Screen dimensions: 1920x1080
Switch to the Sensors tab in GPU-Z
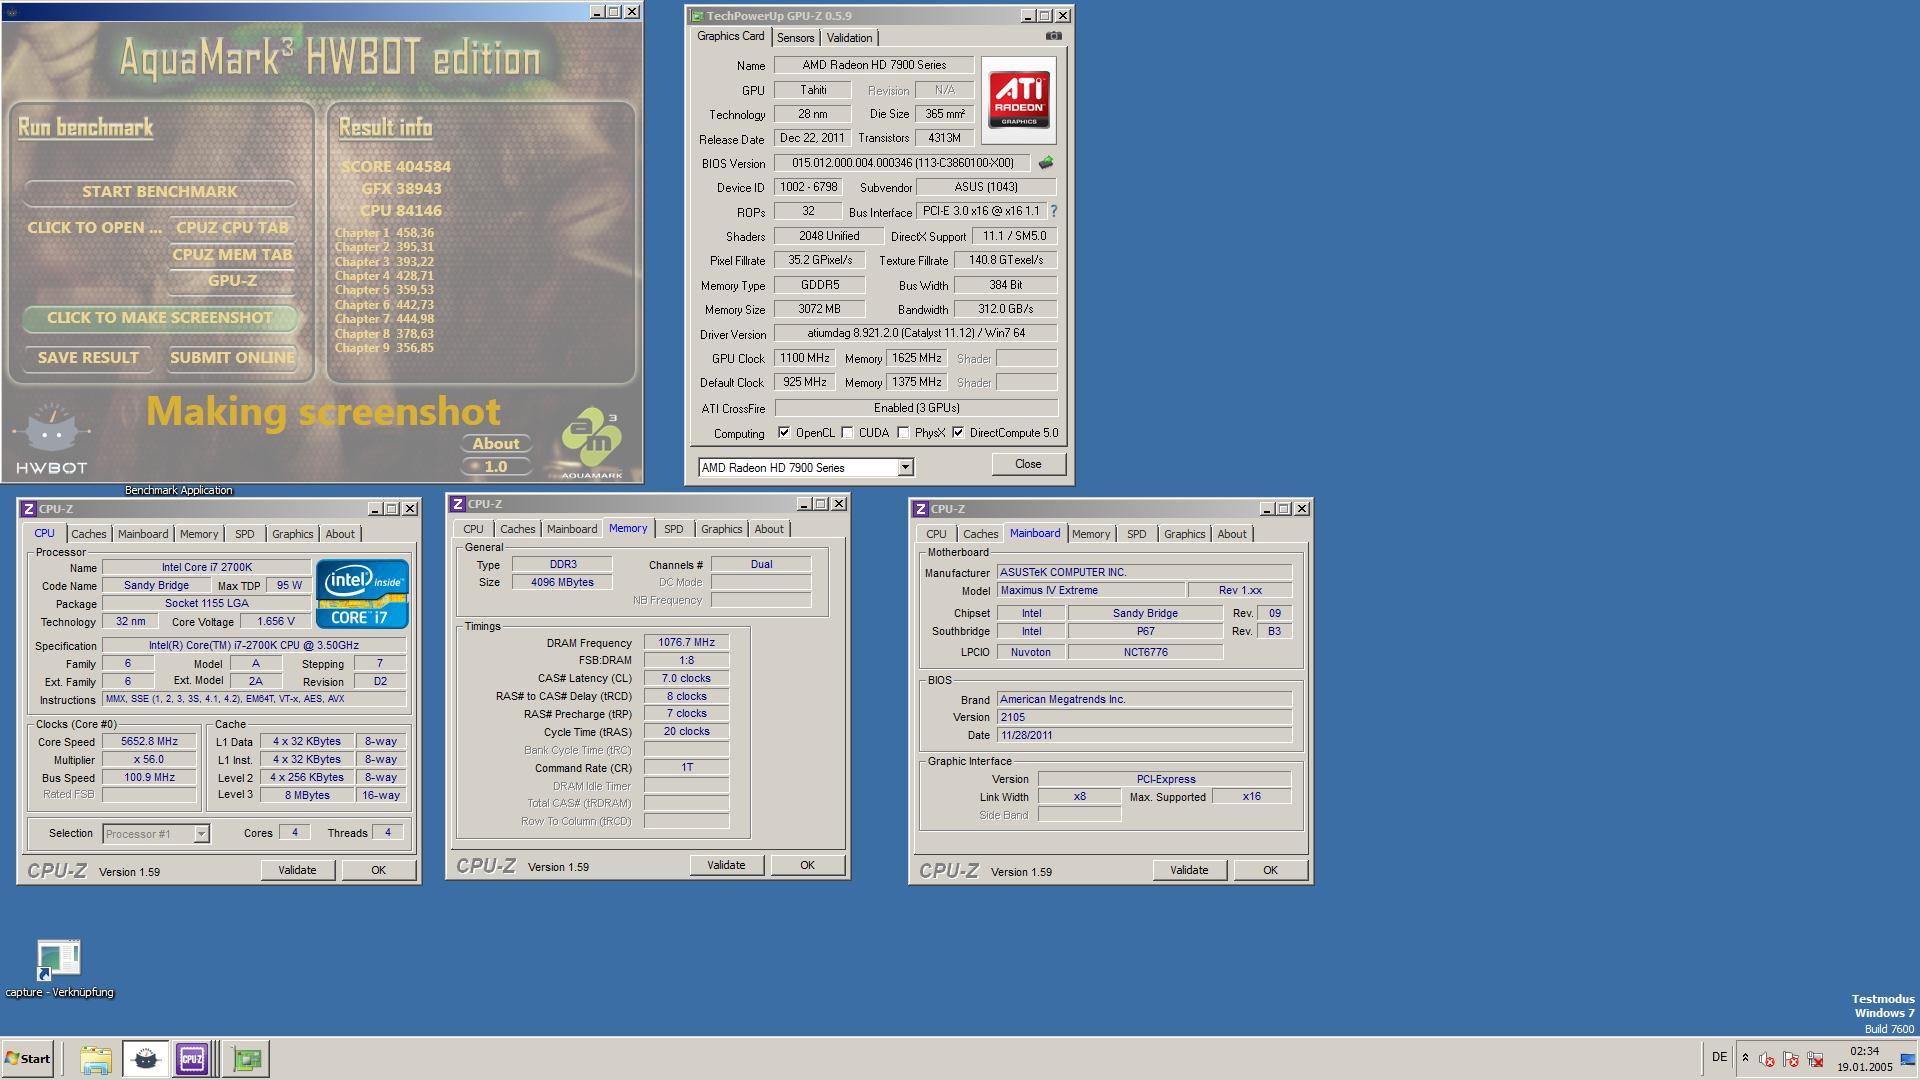pyautogui.click(x=795, y=38)
